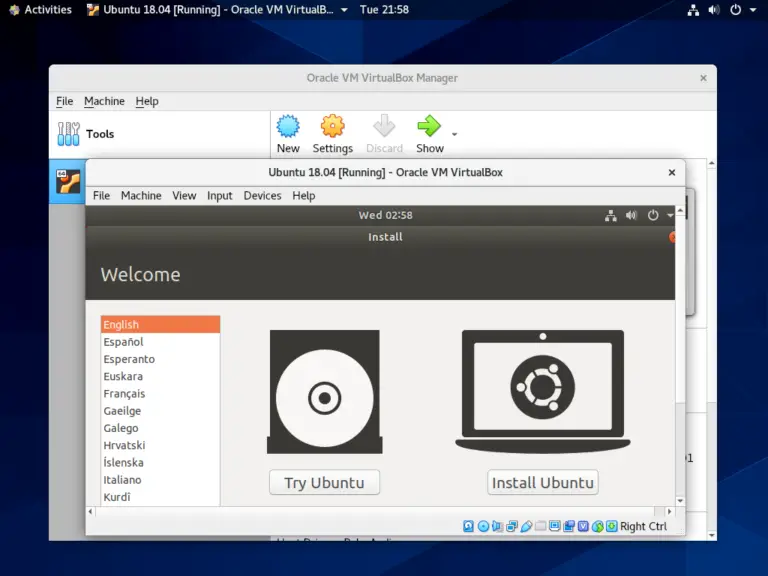
Task: Open File menu in Ubuntu VM window
Action: (101, 195)
